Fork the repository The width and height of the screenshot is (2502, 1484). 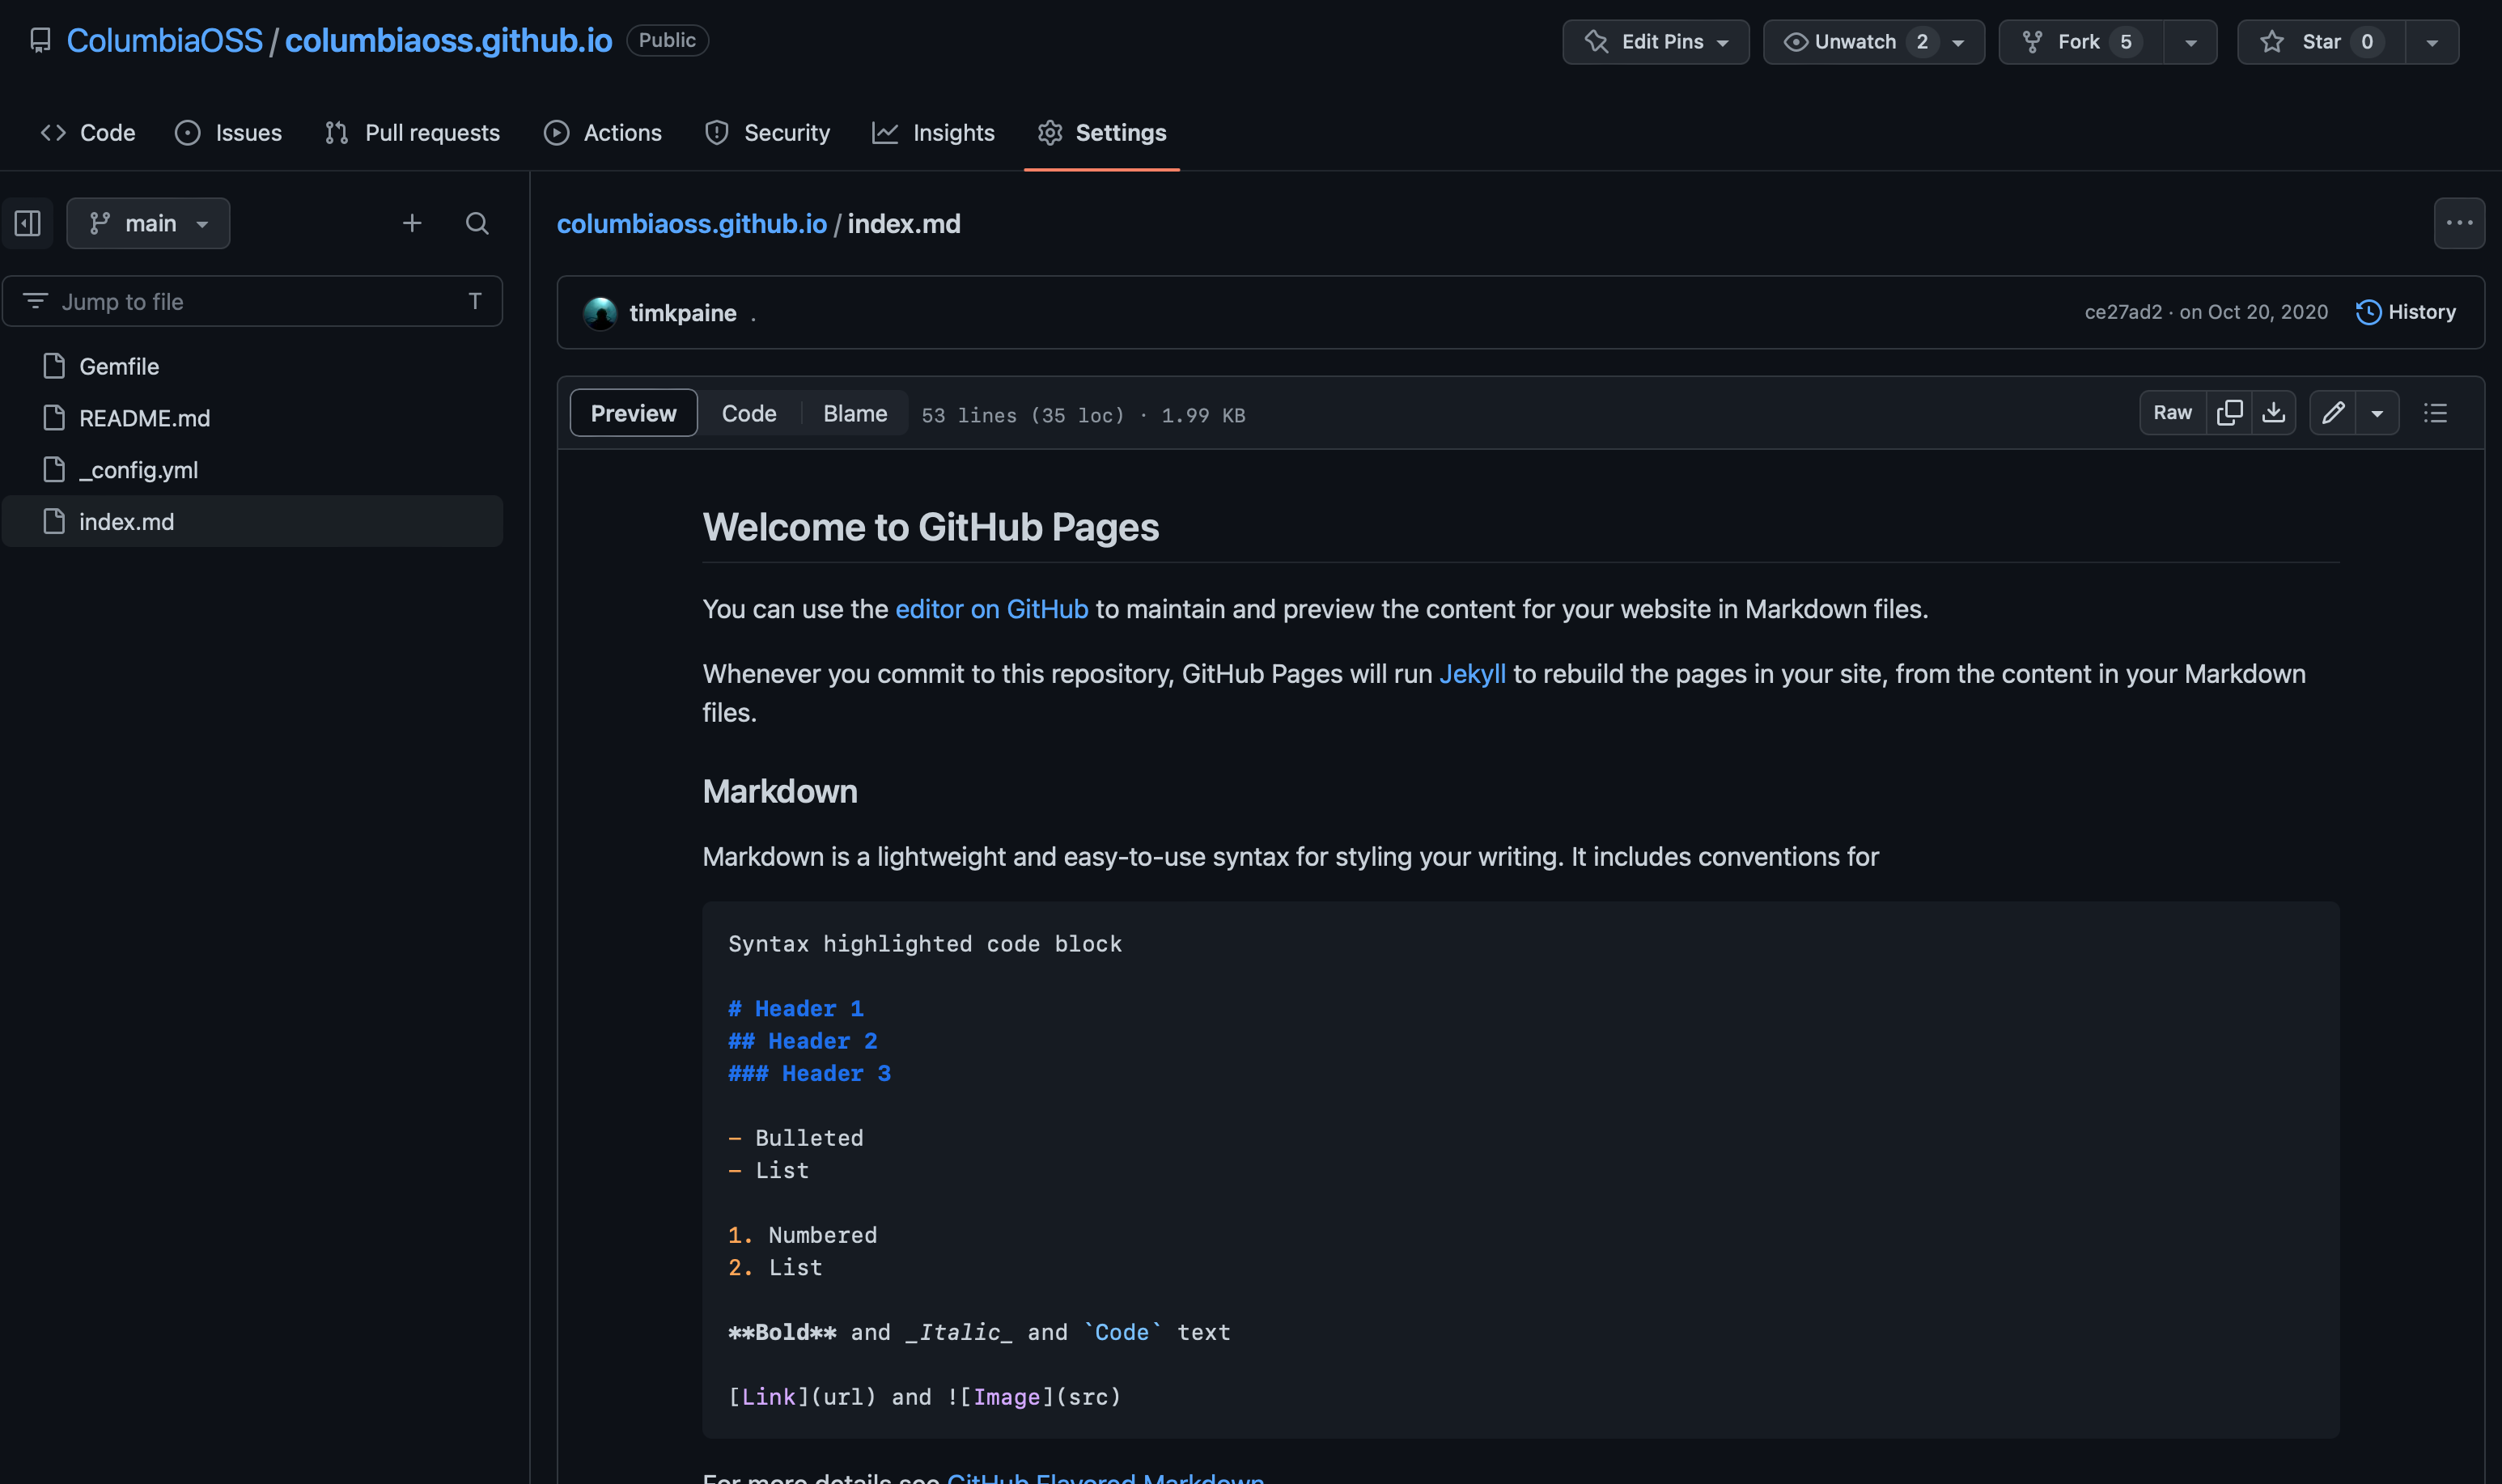tap(2081, 42)
